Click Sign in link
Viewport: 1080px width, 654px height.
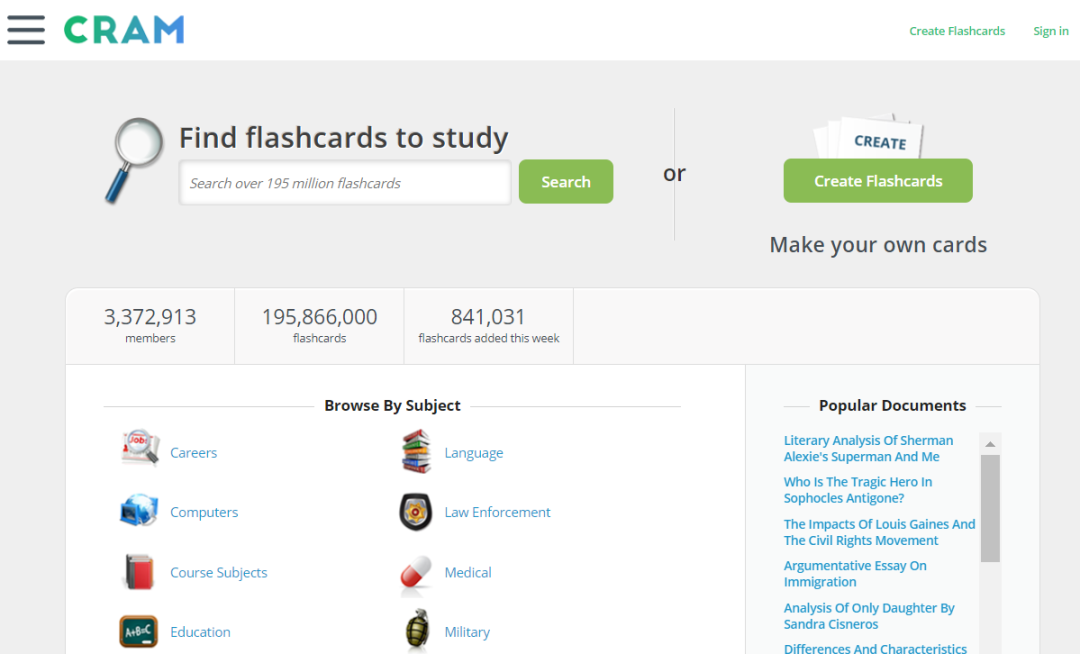pos(1050,31)
